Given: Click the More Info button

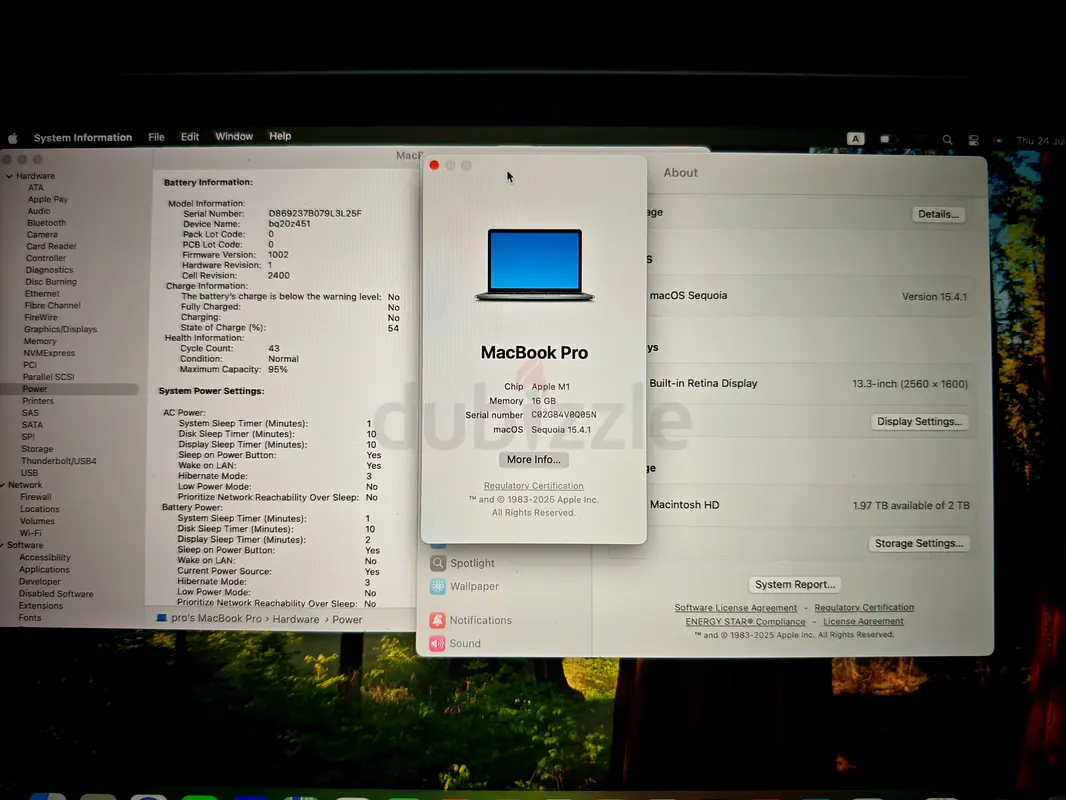Looking at the screenshot, I should 533,459.
